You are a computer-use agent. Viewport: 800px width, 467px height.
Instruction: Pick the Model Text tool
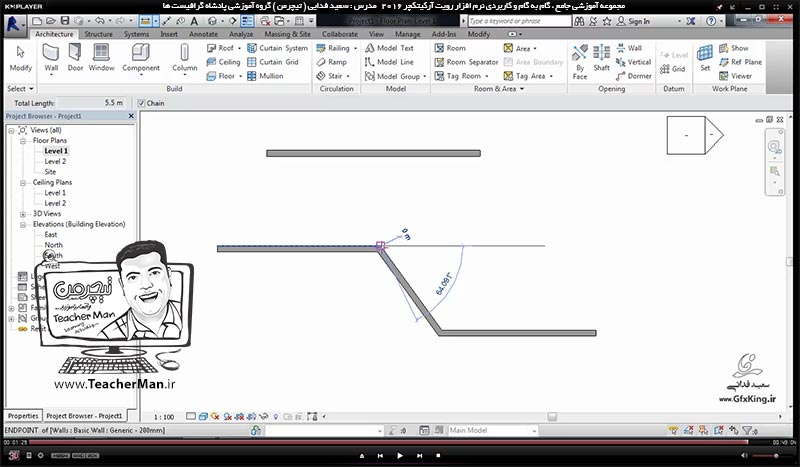389,48
